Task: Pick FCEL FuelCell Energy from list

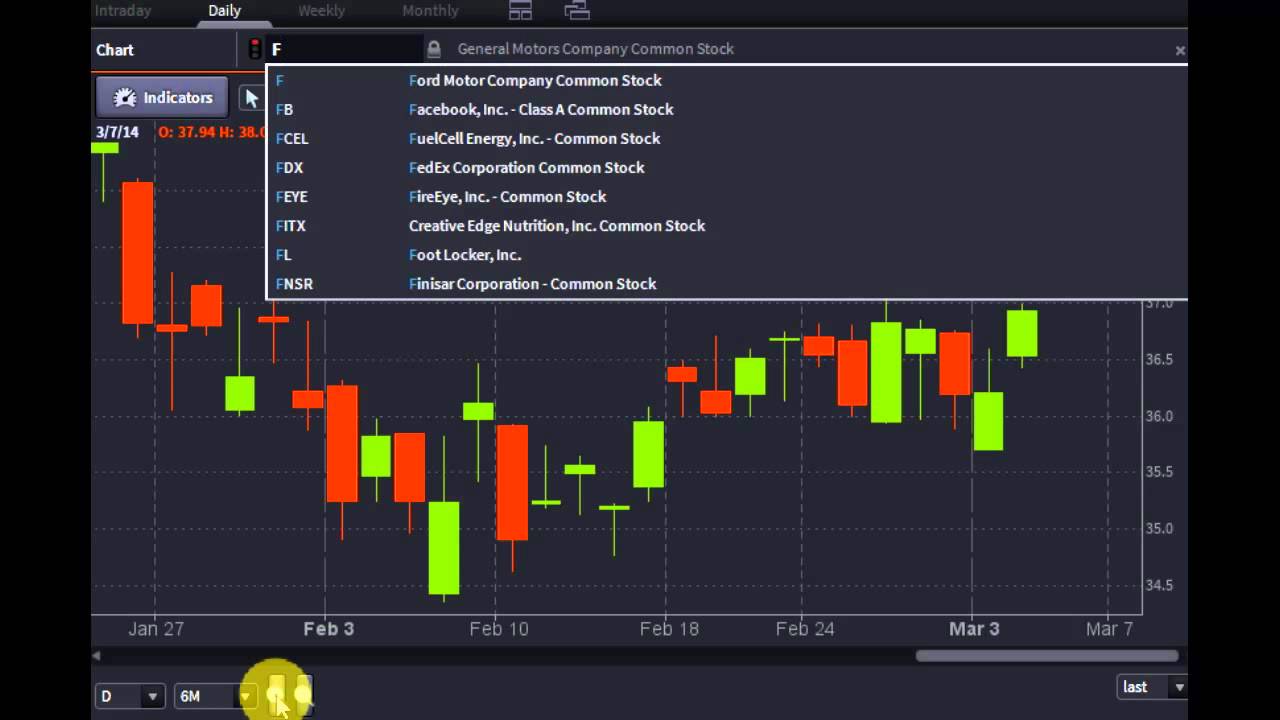Action: (726, 138)
